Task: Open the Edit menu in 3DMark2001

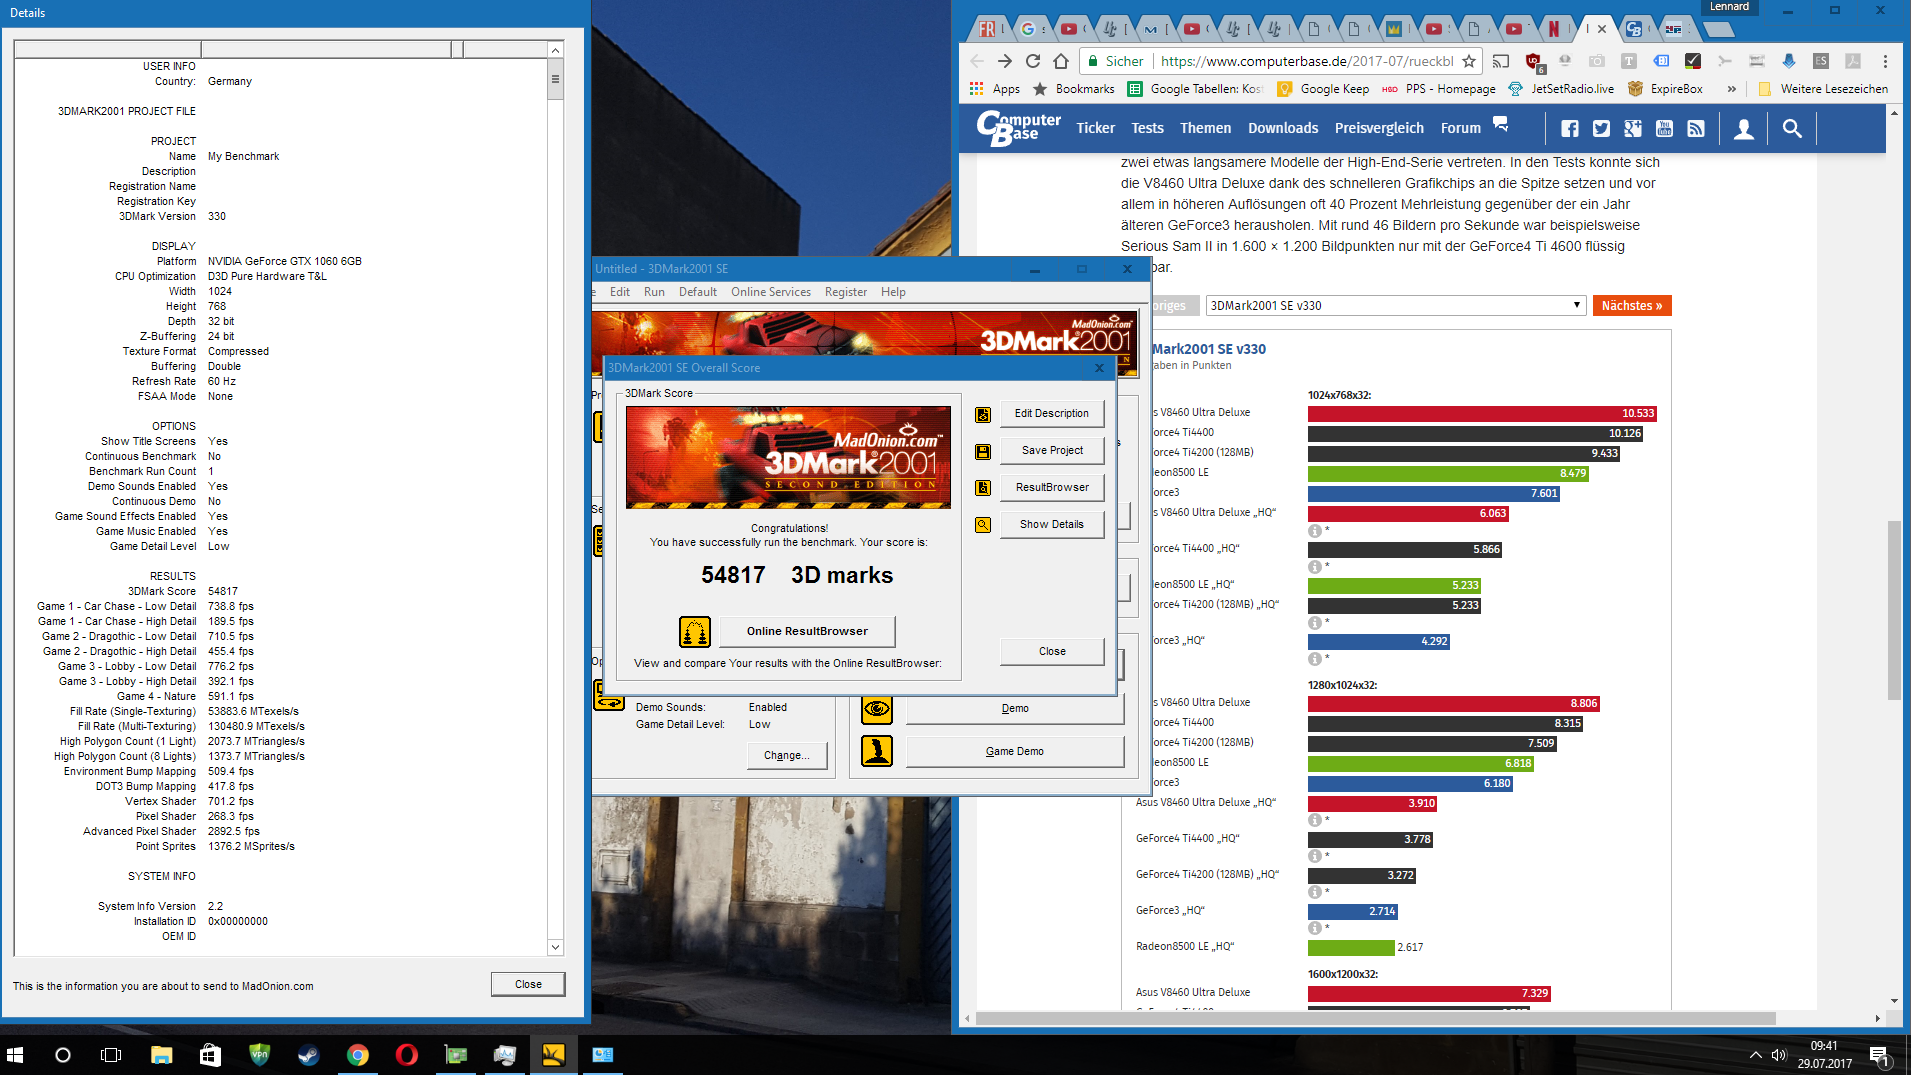Action: pyautogui.click(x=620, y=292)
